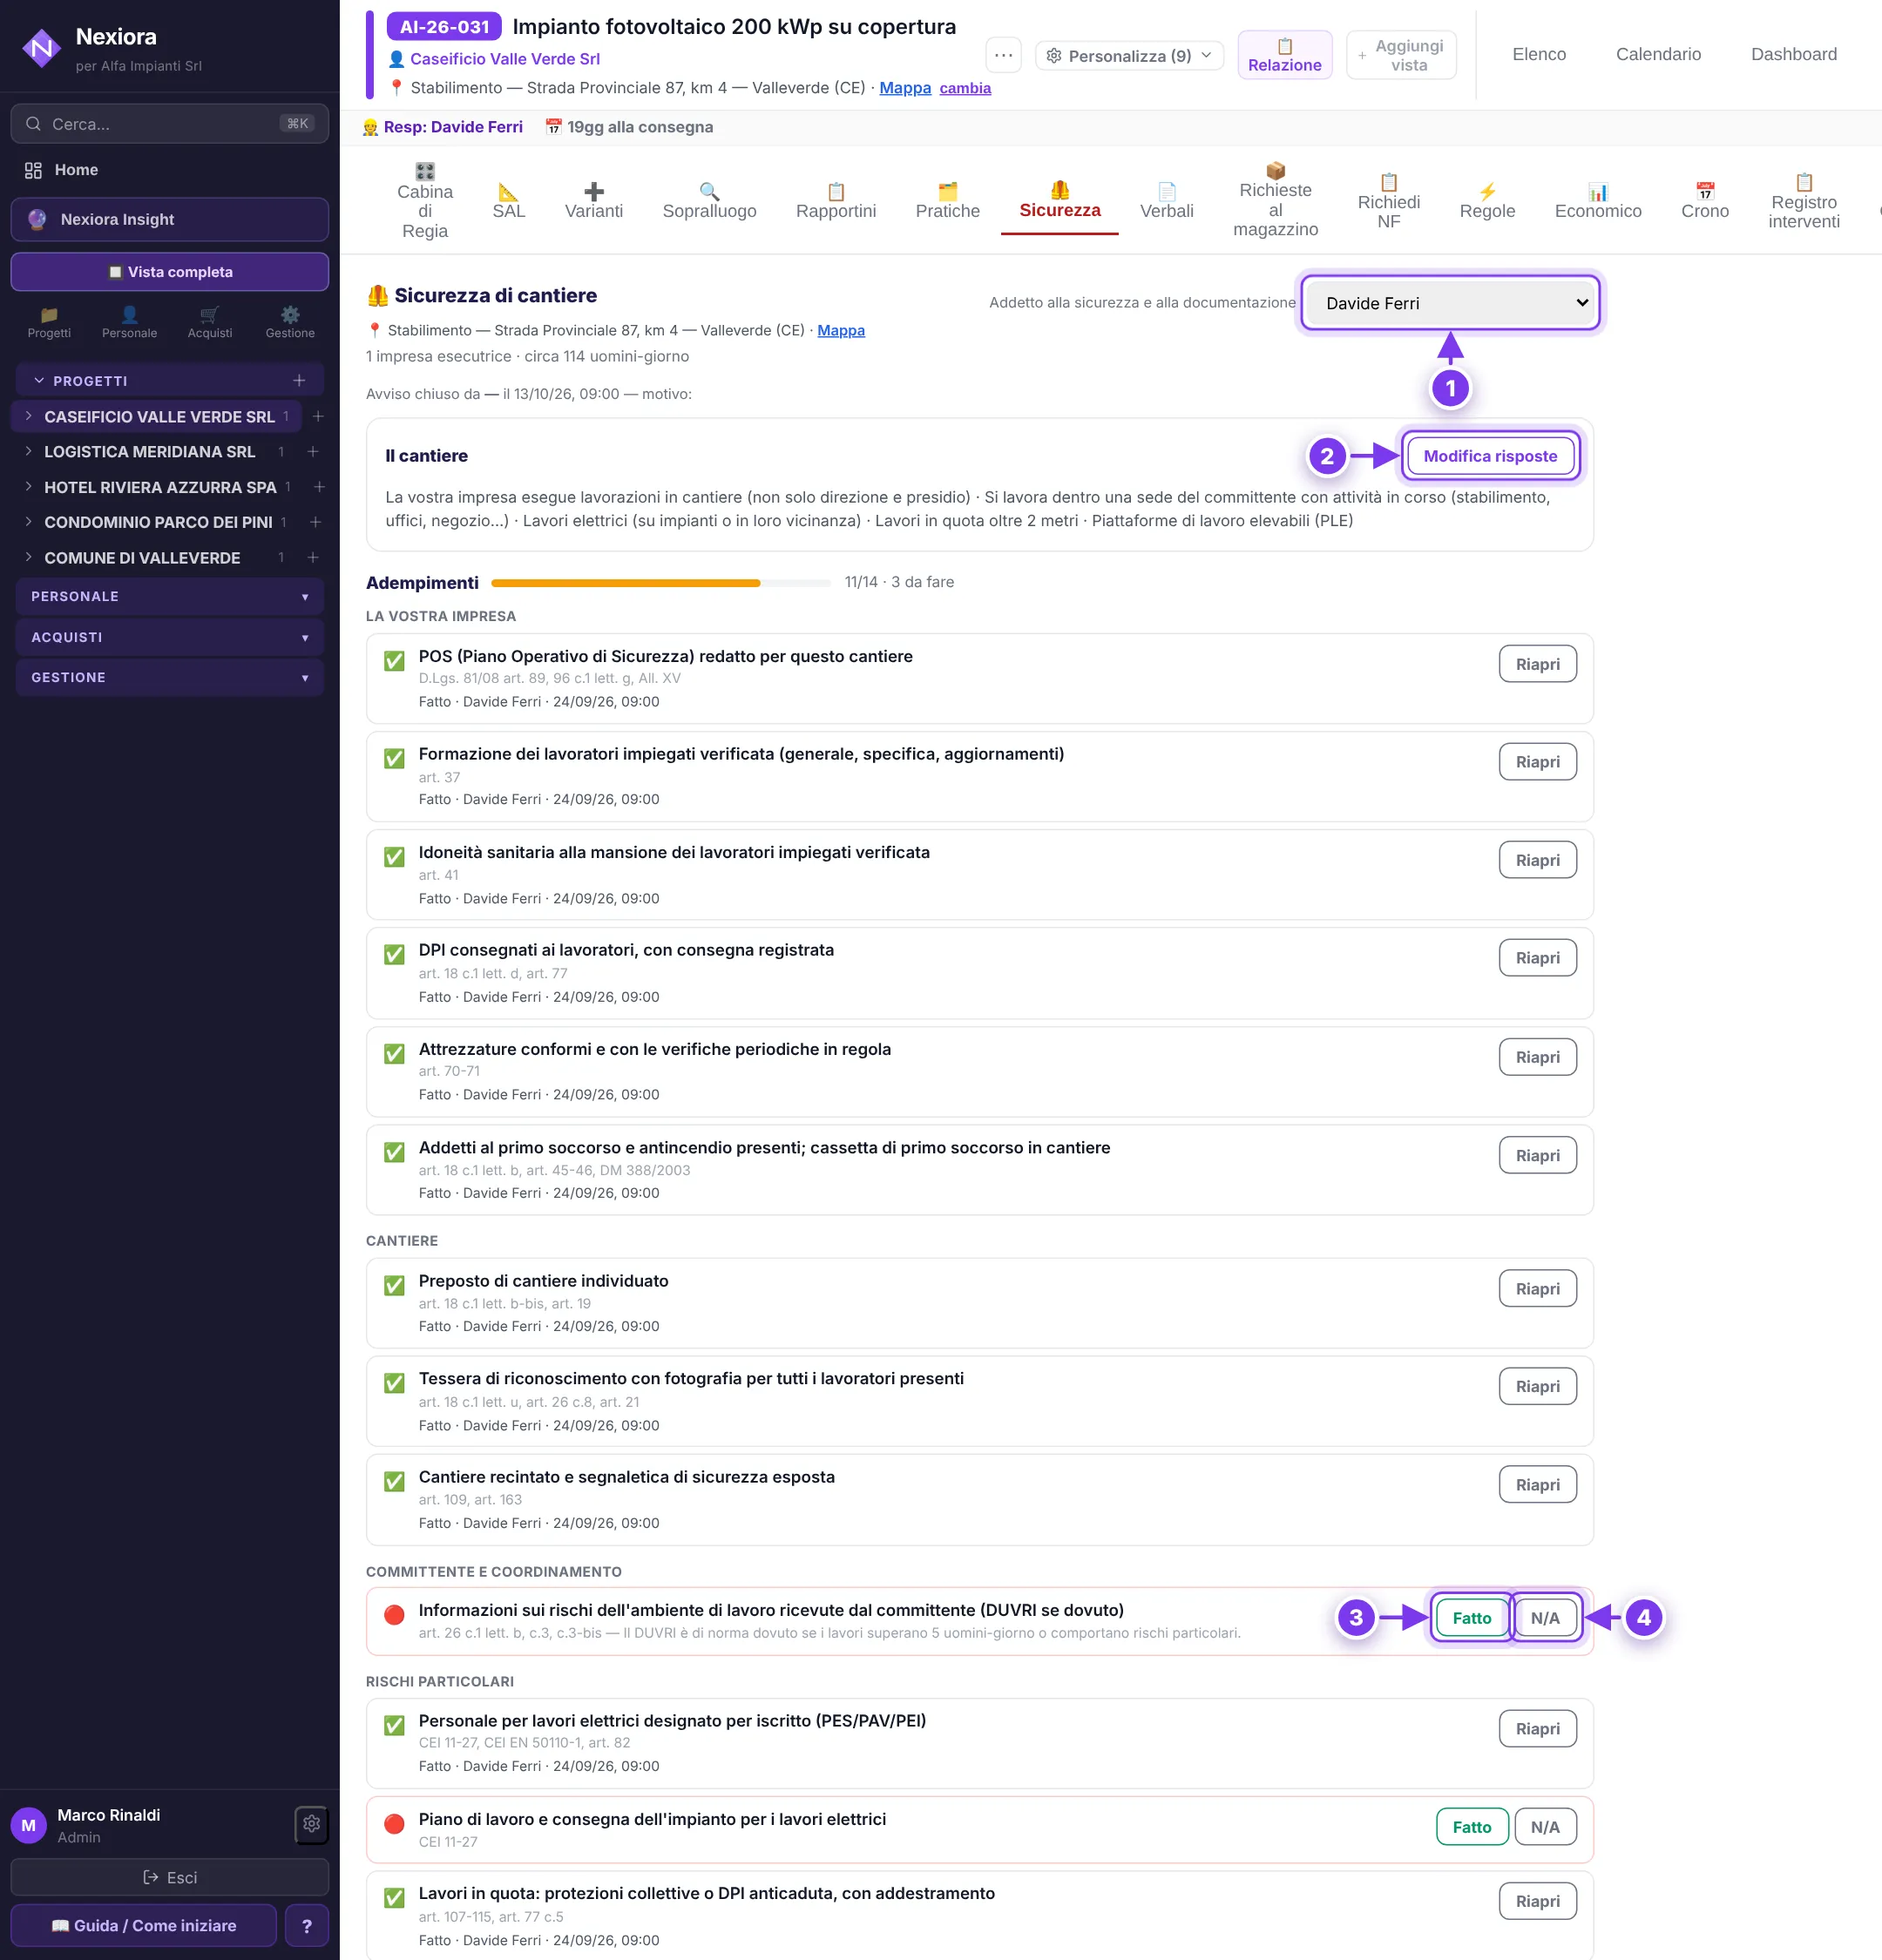Expand the GESTIONE sidebar section
The image size is (1882, 1960).
pos(170,677)
